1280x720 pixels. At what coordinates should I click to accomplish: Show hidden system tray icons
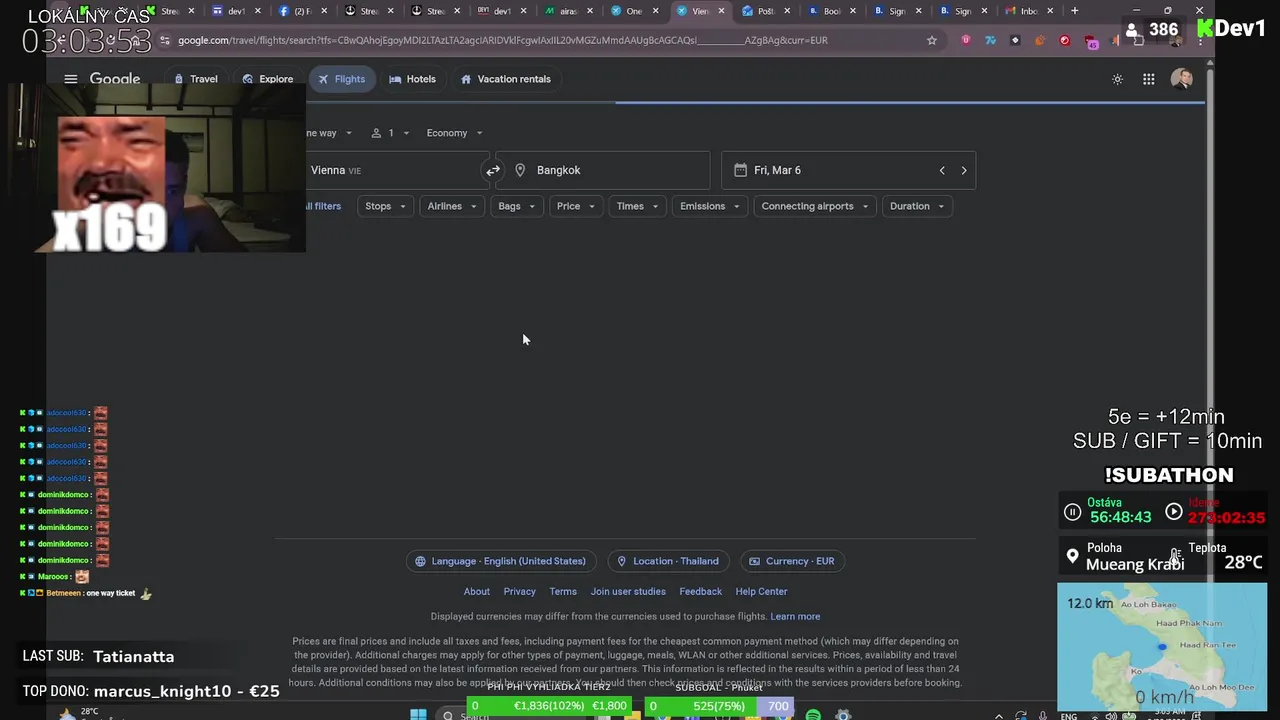(x=998, y=716)
